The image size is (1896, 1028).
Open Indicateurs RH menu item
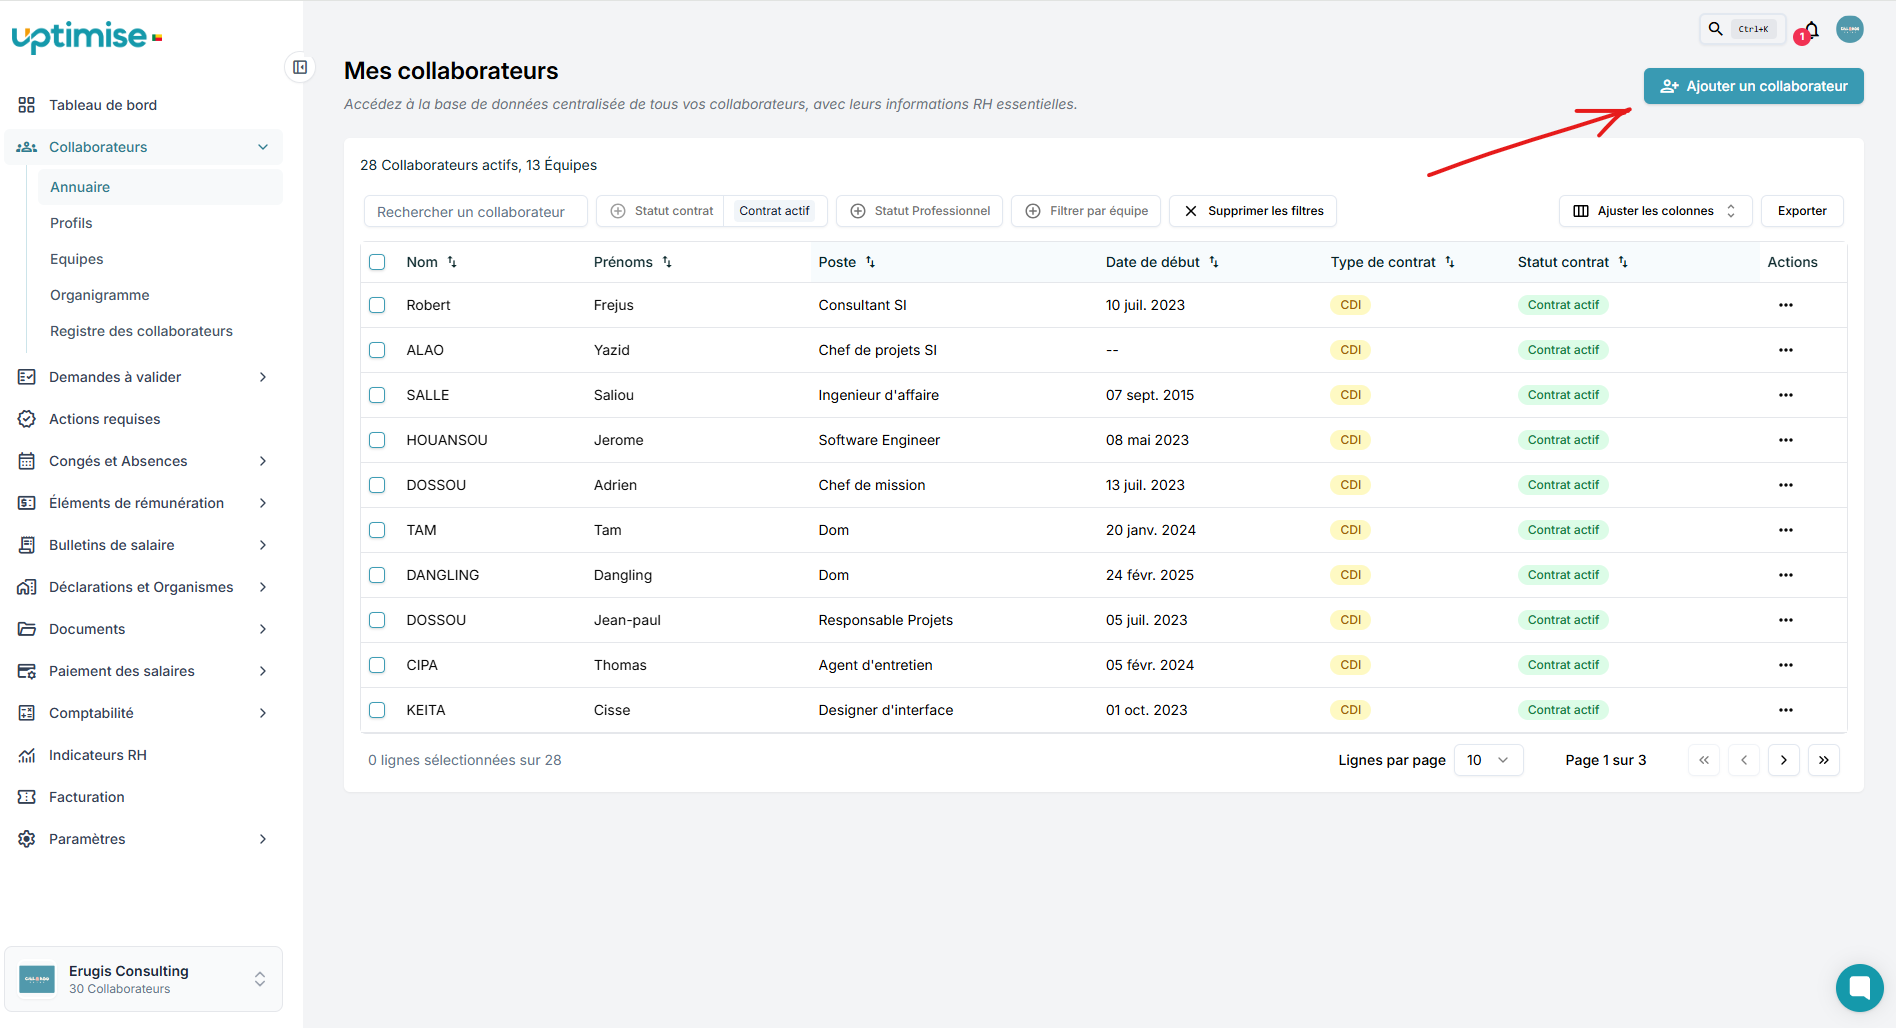143,755
